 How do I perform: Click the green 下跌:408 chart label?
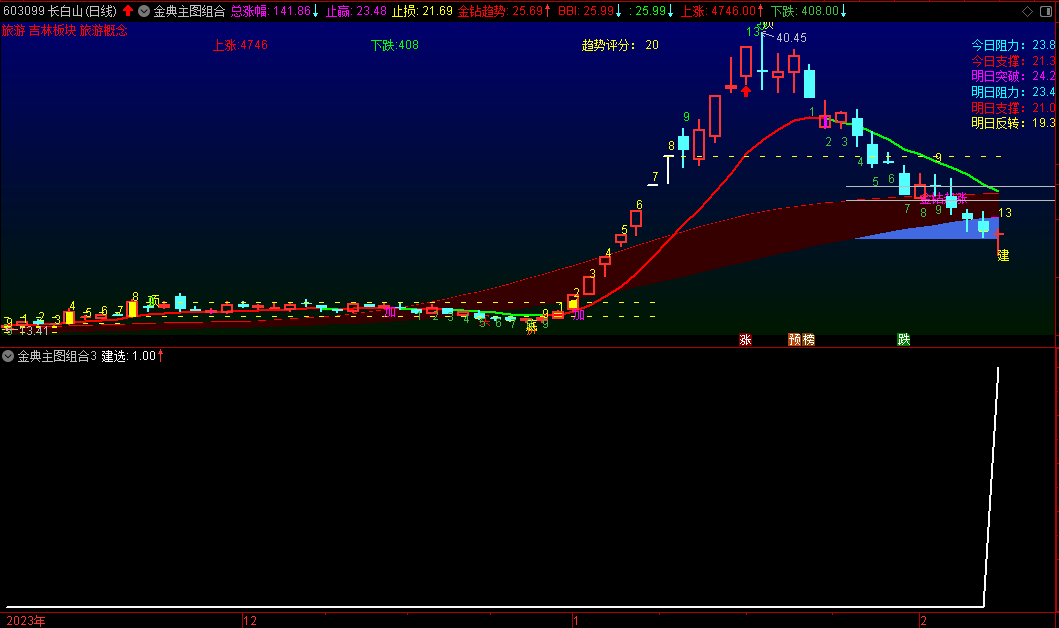point(394,45)
